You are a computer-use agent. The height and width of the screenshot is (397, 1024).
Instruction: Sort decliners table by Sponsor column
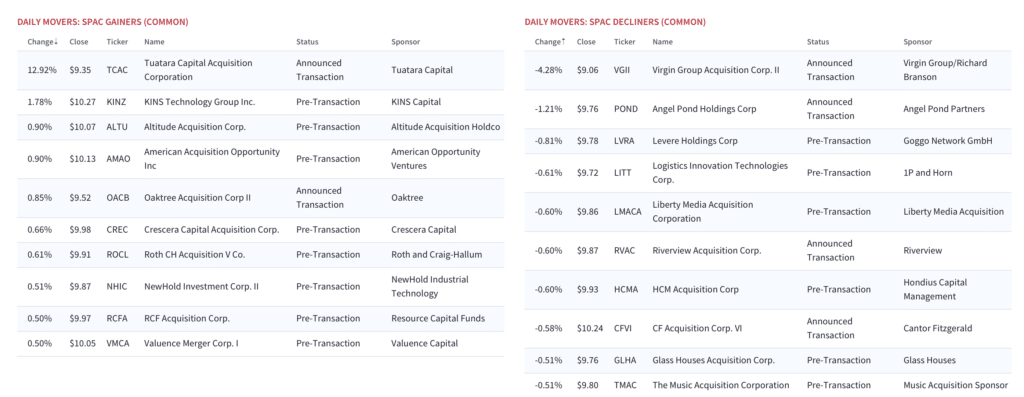918,42
